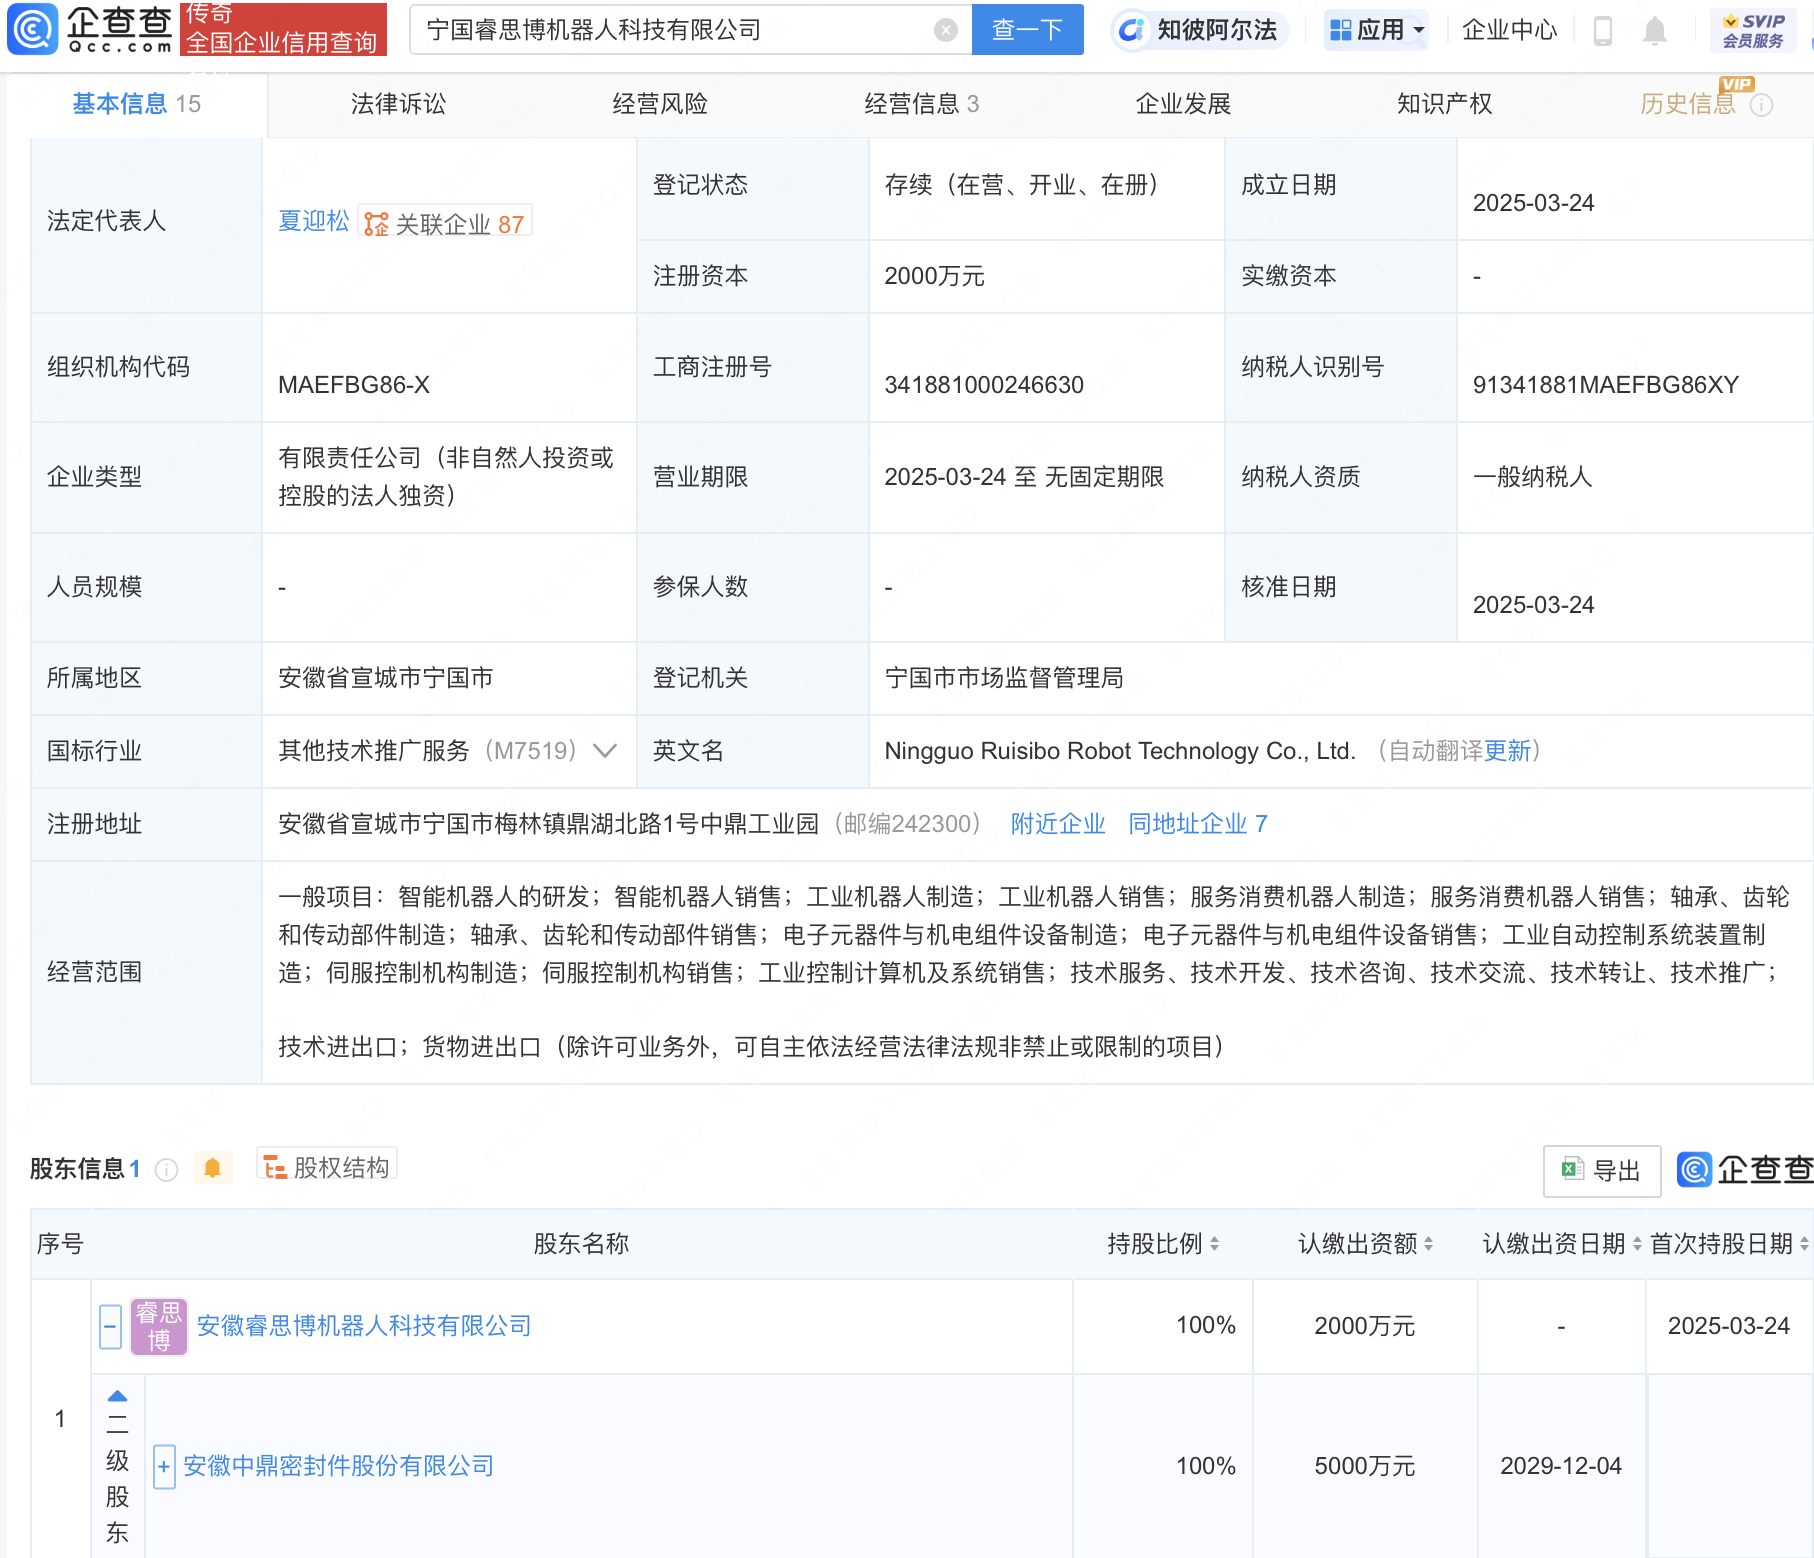Open legal representative 夏迎松 profile
Viewport: 1814px width, 1558px height.
coord(314,221)
